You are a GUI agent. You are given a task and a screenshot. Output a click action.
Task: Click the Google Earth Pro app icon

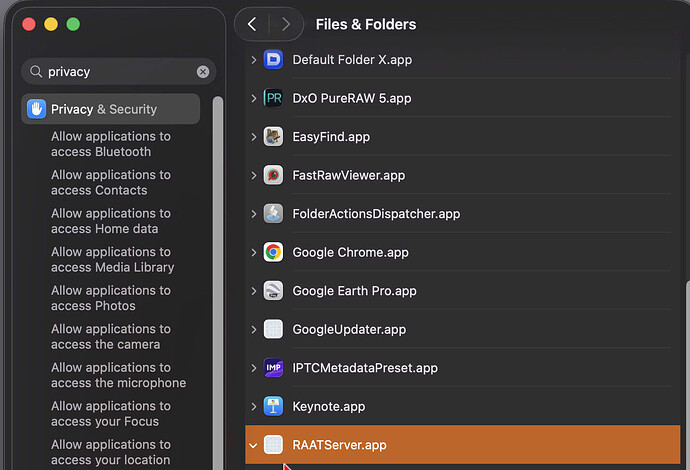coord(273,291)
